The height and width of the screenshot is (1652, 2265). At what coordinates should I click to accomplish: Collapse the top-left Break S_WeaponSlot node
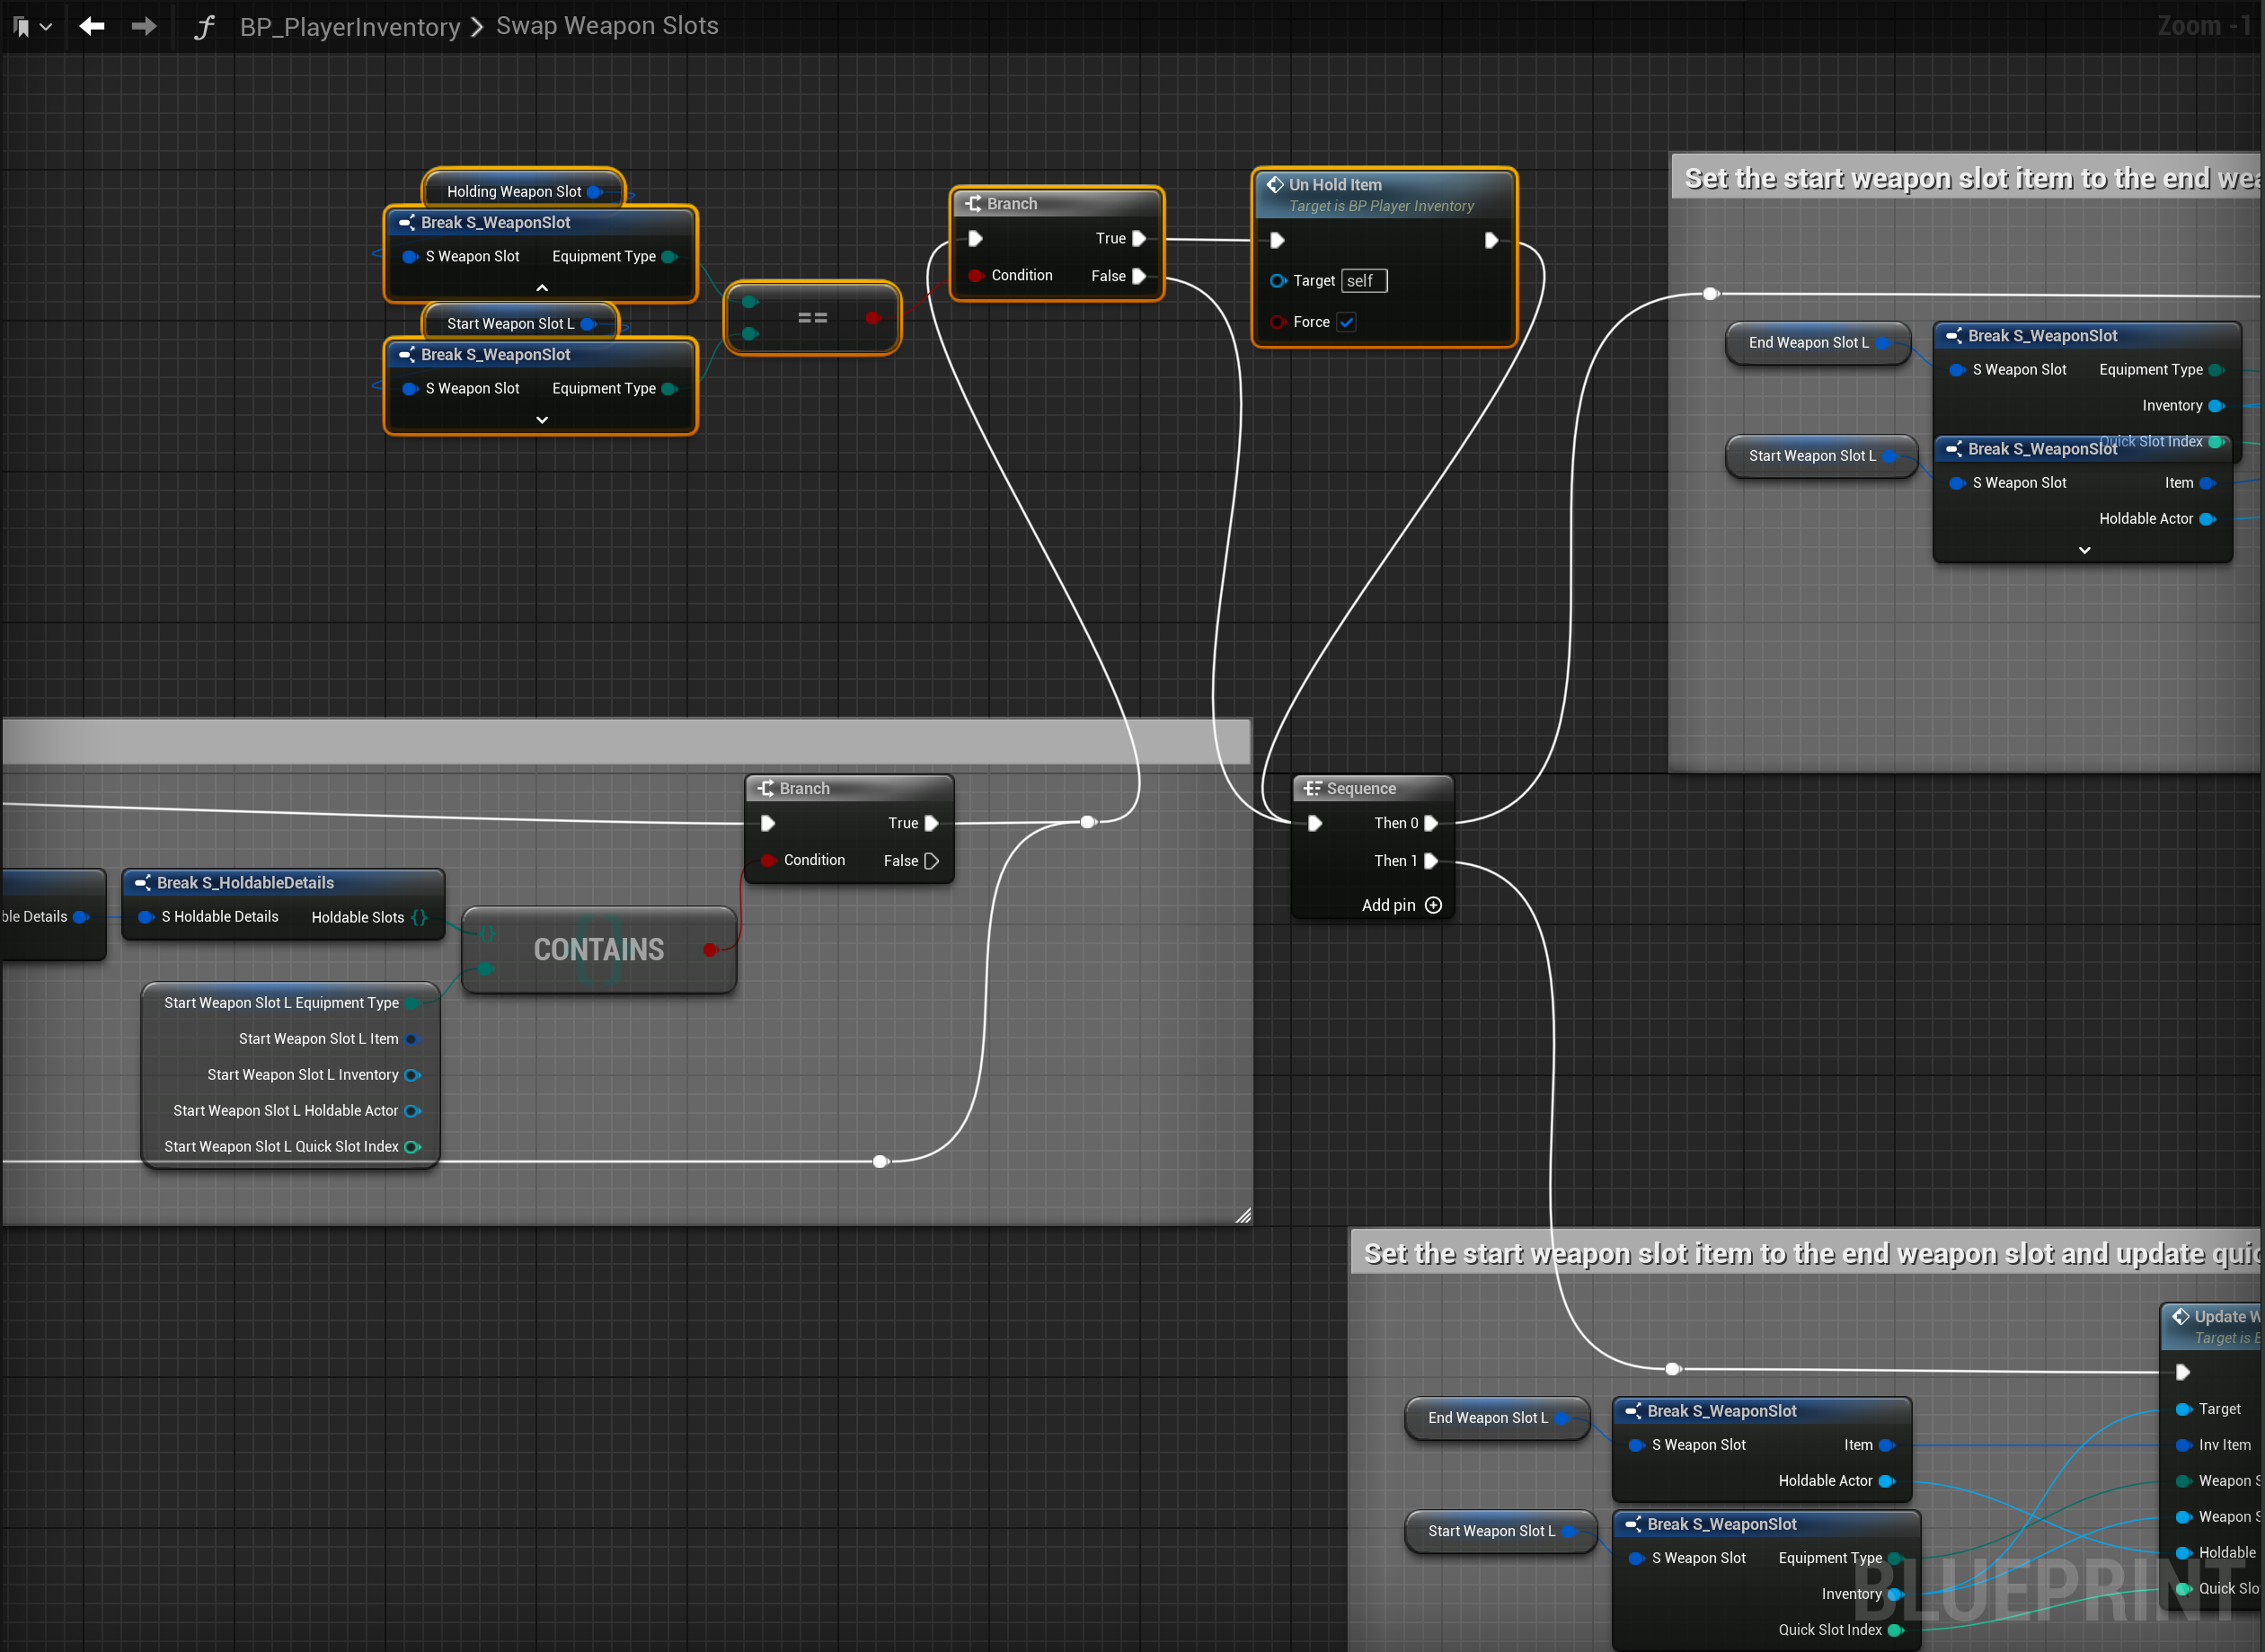[x=542, y=288]
